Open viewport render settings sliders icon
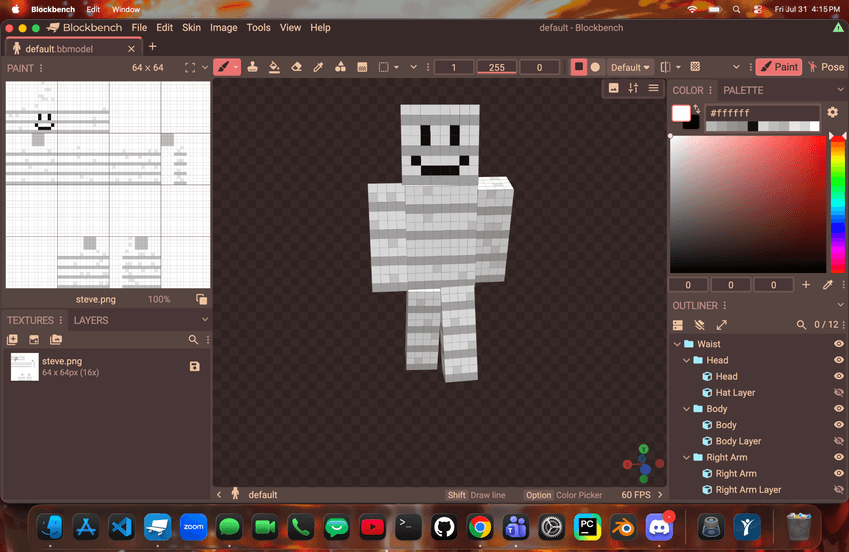 point(634,88)
